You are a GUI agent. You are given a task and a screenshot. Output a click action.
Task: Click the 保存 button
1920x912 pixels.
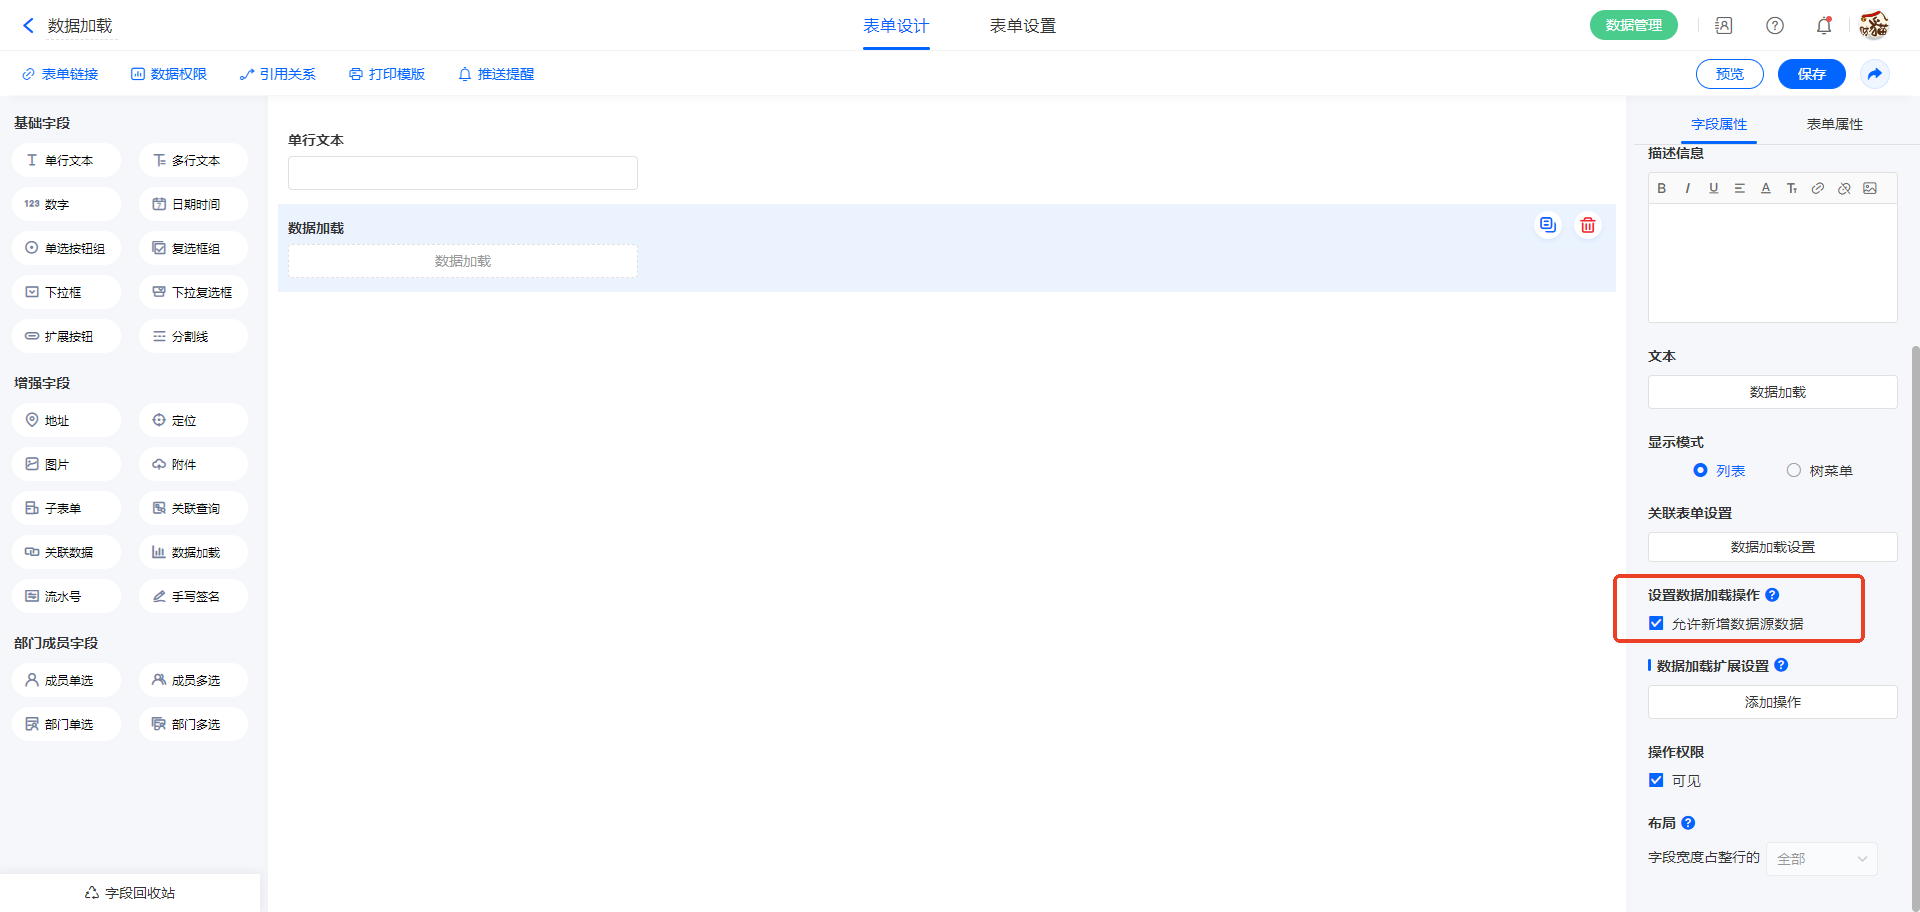click(1811, 74)
